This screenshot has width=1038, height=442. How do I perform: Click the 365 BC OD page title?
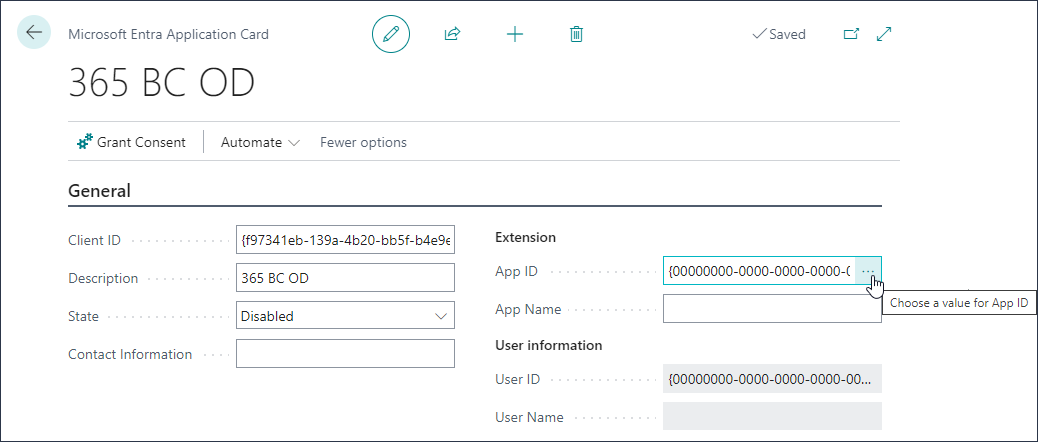pyautogui.click(x=162, y=84)
